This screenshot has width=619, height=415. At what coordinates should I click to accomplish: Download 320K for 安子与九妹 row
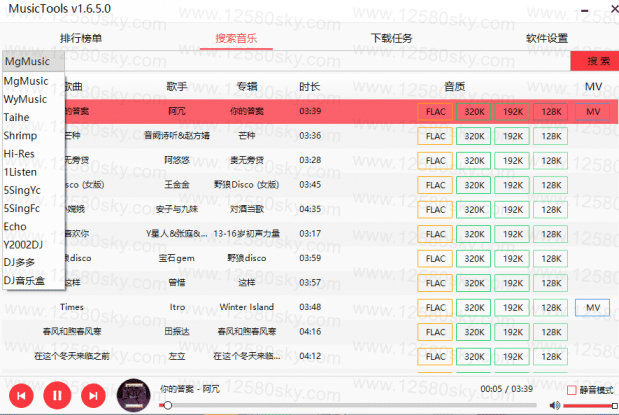click(473, 210)
